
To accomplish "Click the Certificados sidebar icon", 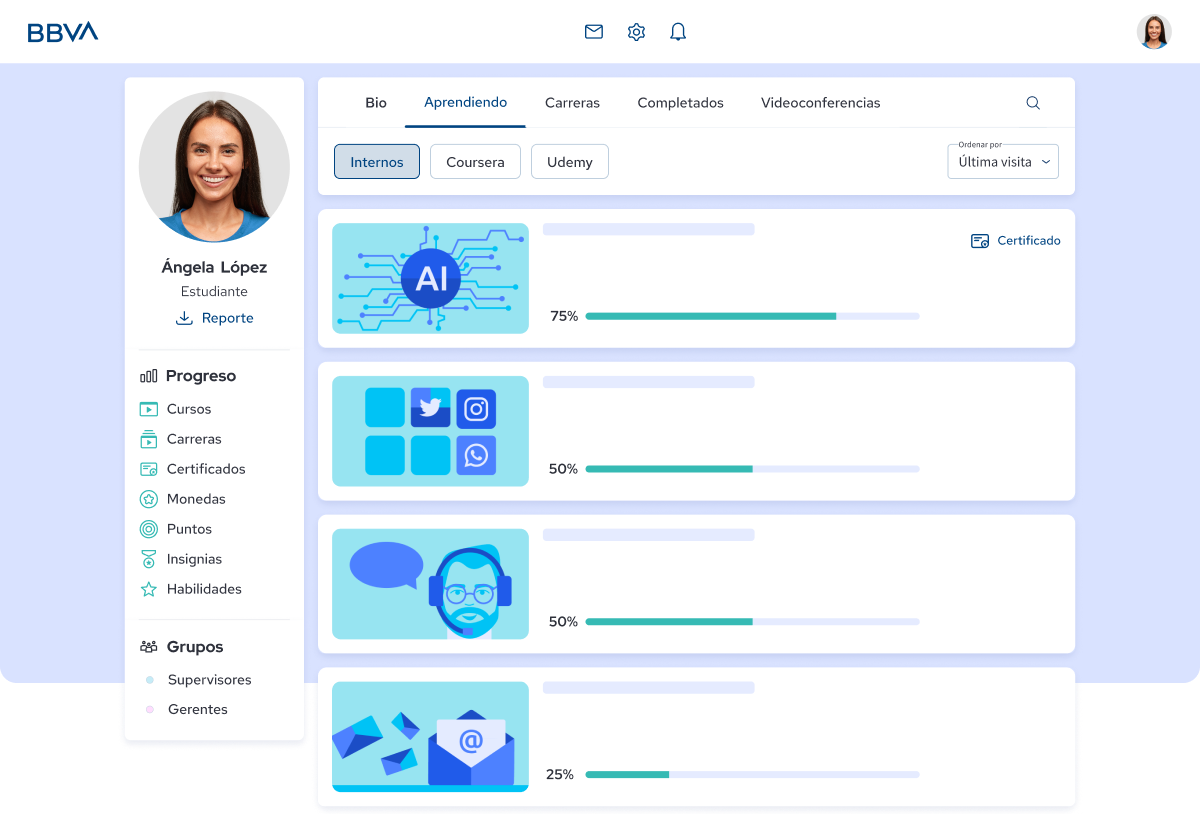I will pyautogui.click(x=149, y=469).
